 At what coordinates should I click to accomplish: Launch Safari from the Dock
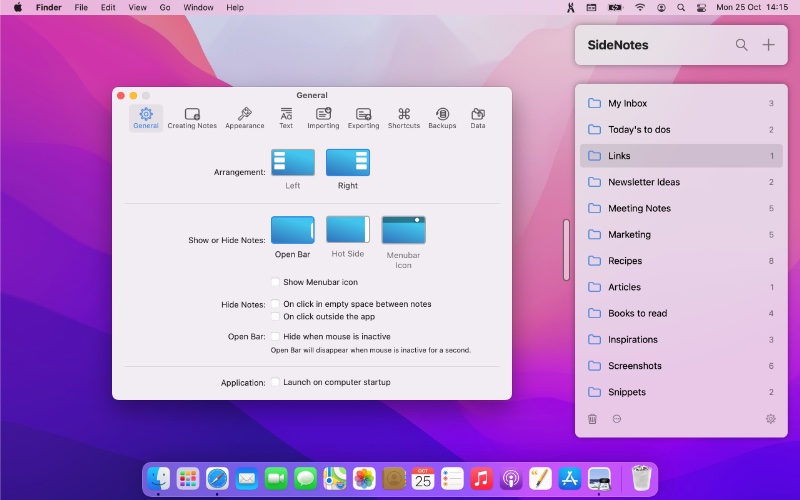[x=217, y=479]
